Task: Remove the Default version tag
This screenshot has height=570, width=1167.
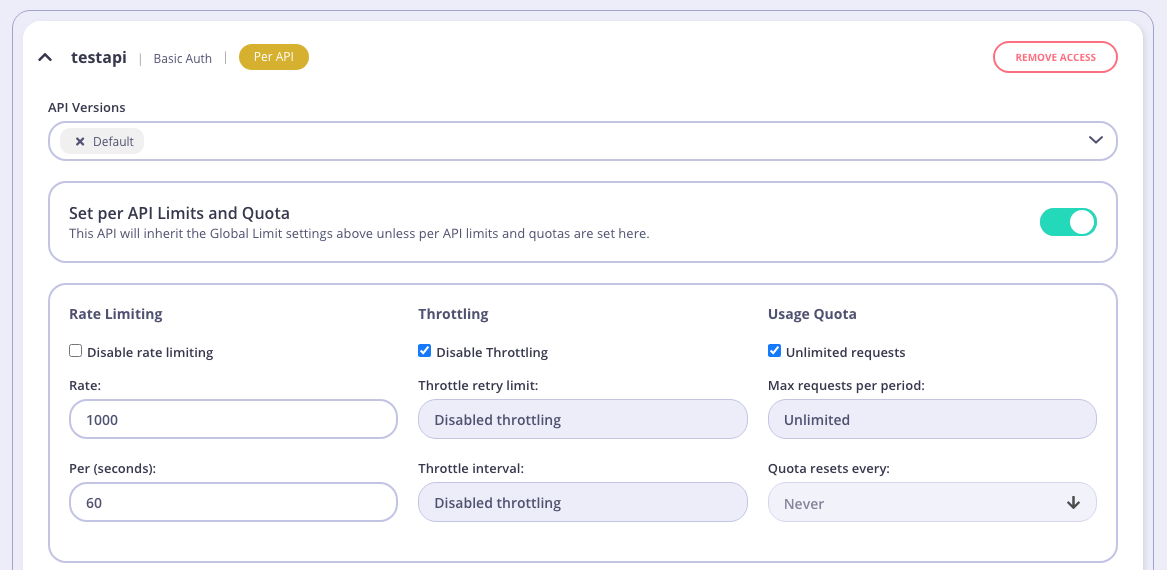Action: click(80, 142)
